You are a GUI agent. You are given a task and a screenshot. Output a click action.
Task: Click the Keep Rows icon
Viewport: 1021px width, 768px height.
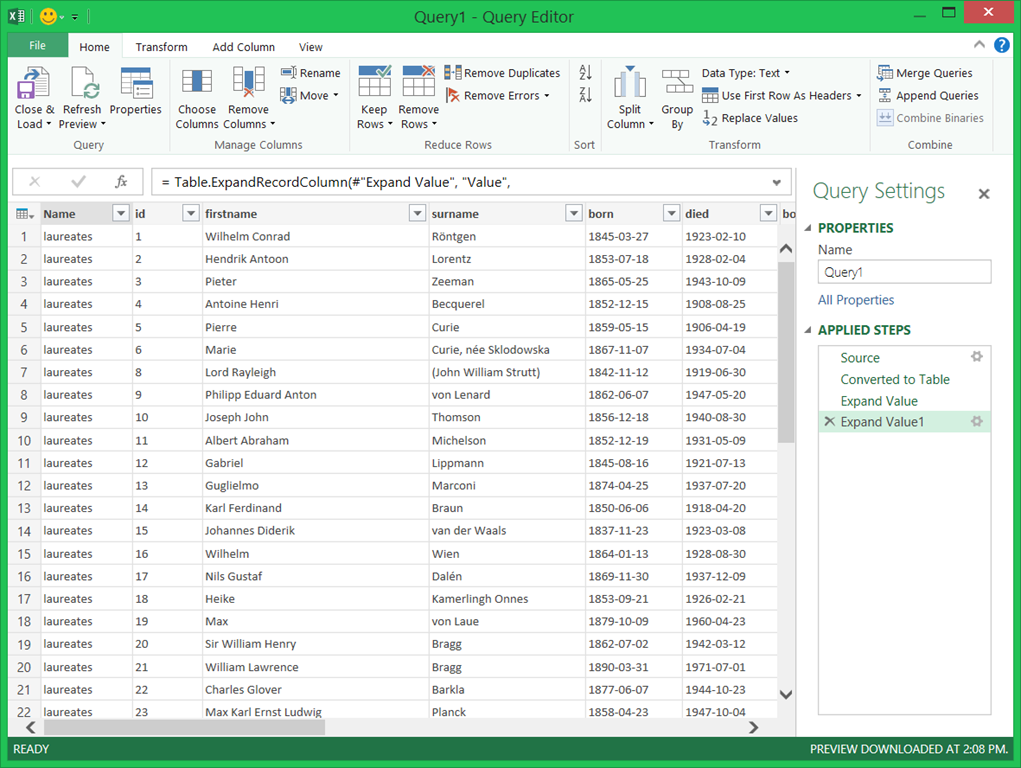point(374,84)
